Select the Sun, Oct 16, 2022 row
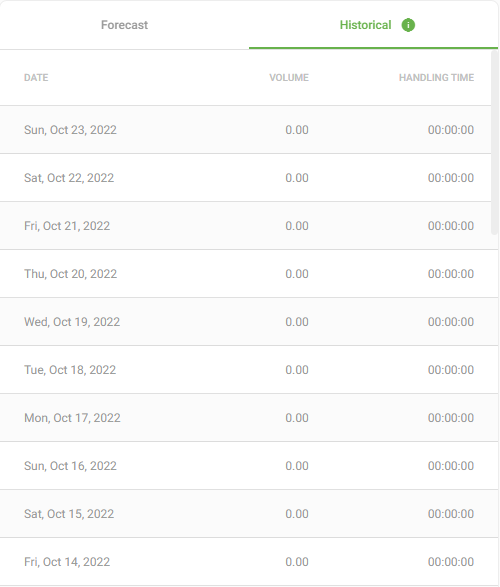 (249, 466)
